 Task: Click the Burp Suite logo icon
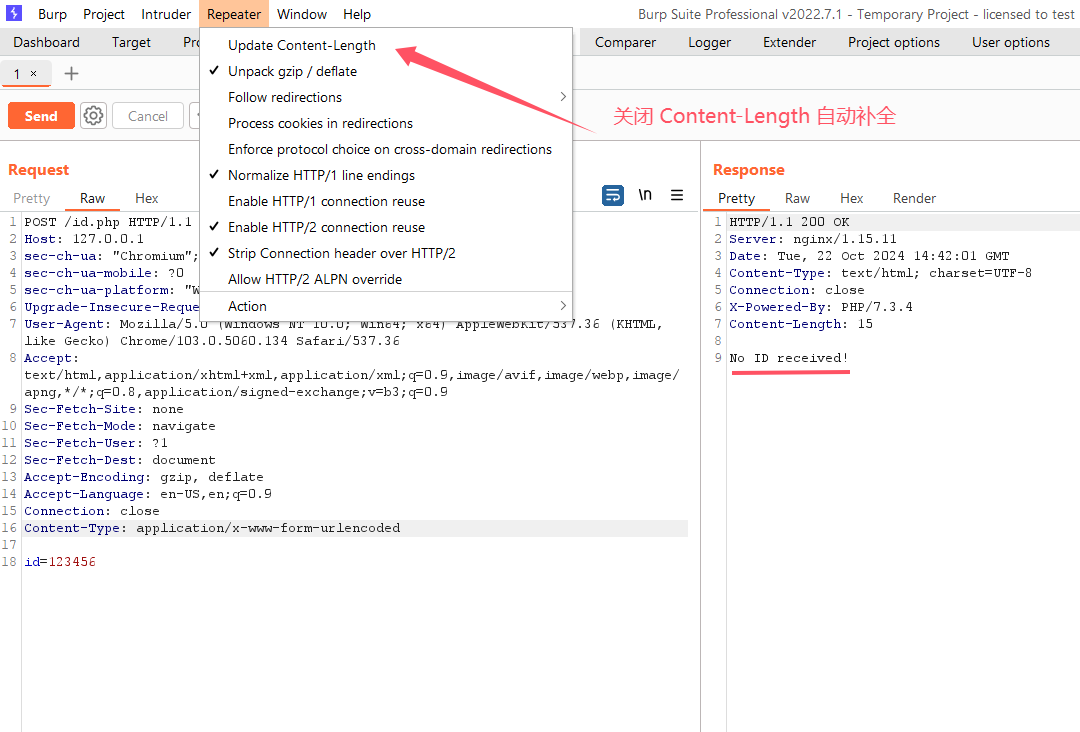click(x=13, y=13)
